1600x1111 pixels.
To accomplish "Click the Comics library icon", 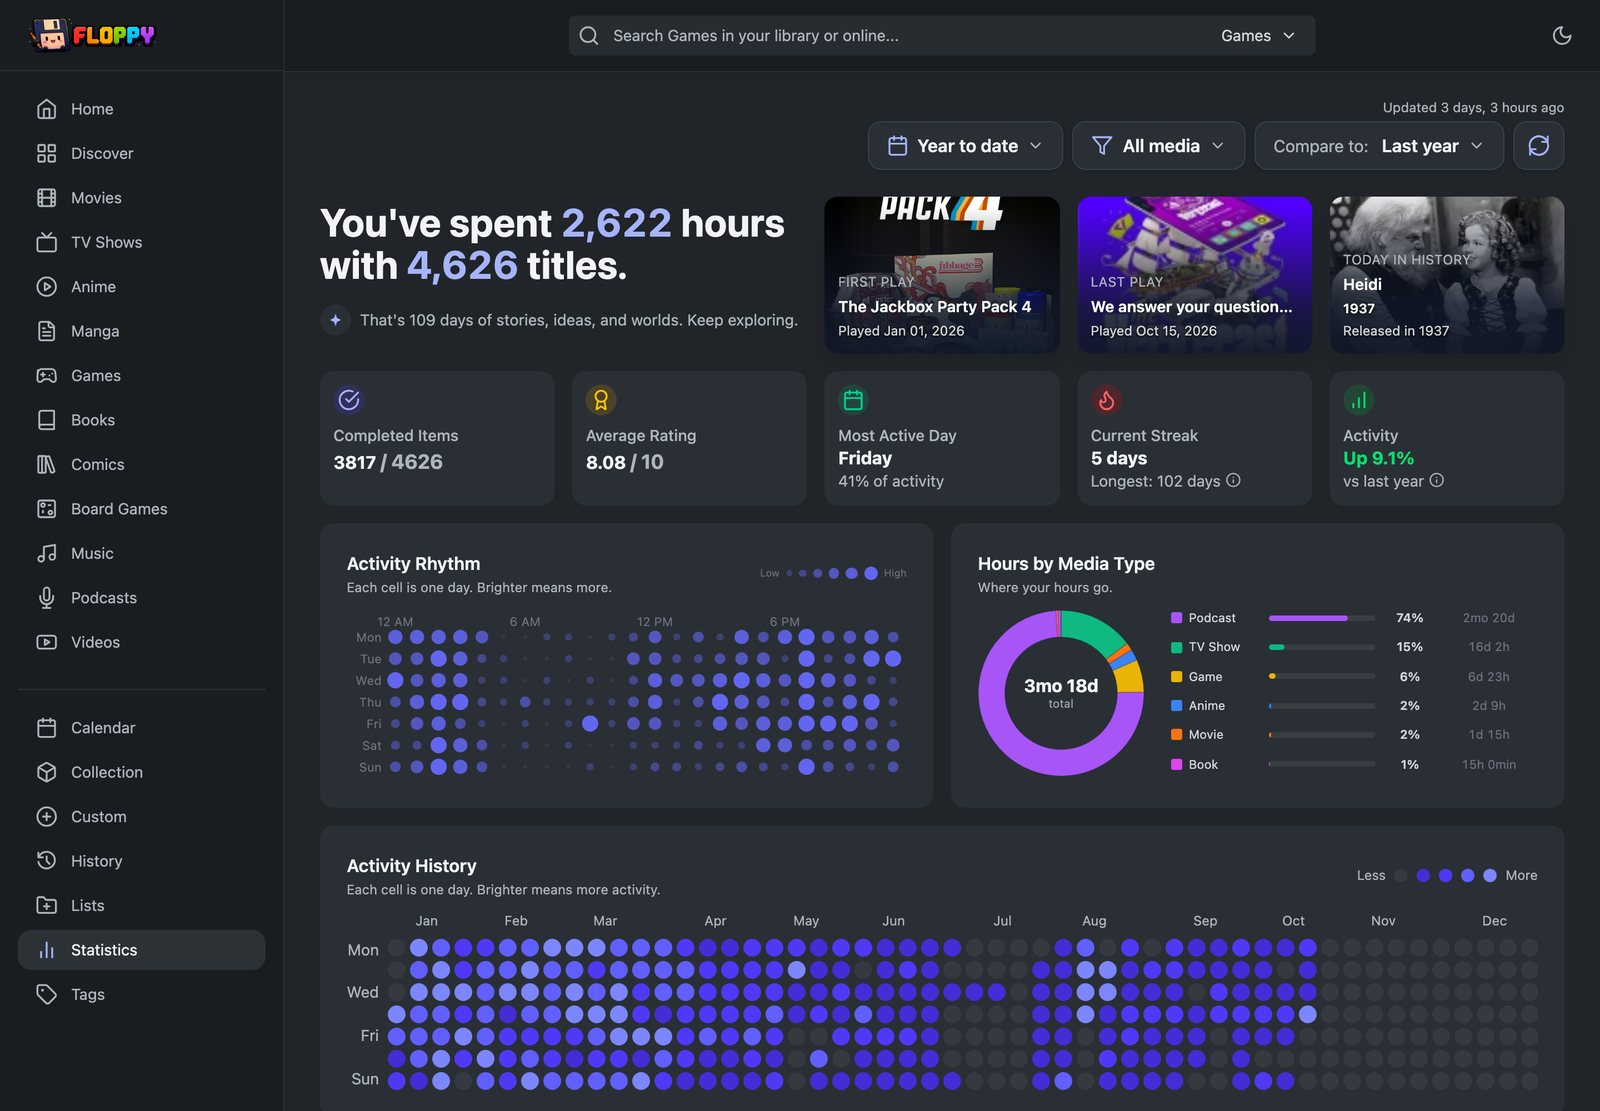I will pos(47,465).
